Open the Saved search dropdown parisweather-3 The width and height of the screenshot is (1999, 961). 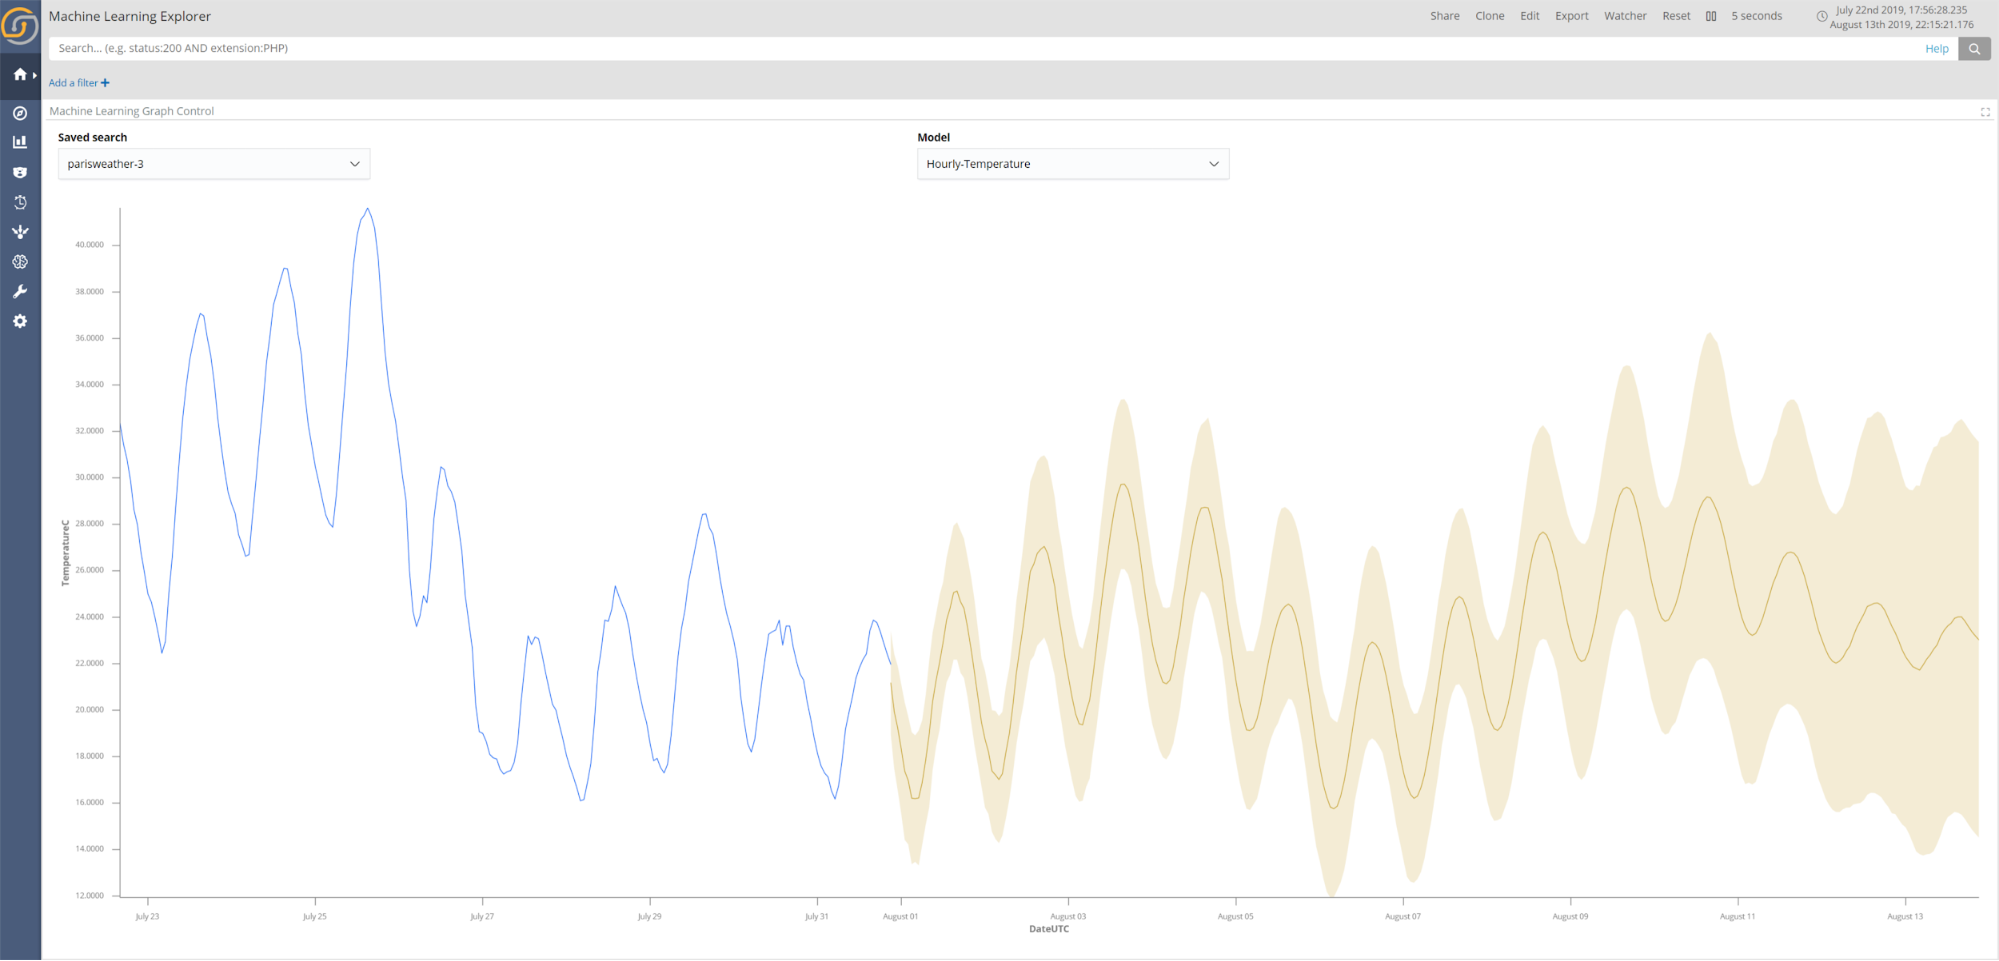[x=214, y=164]
